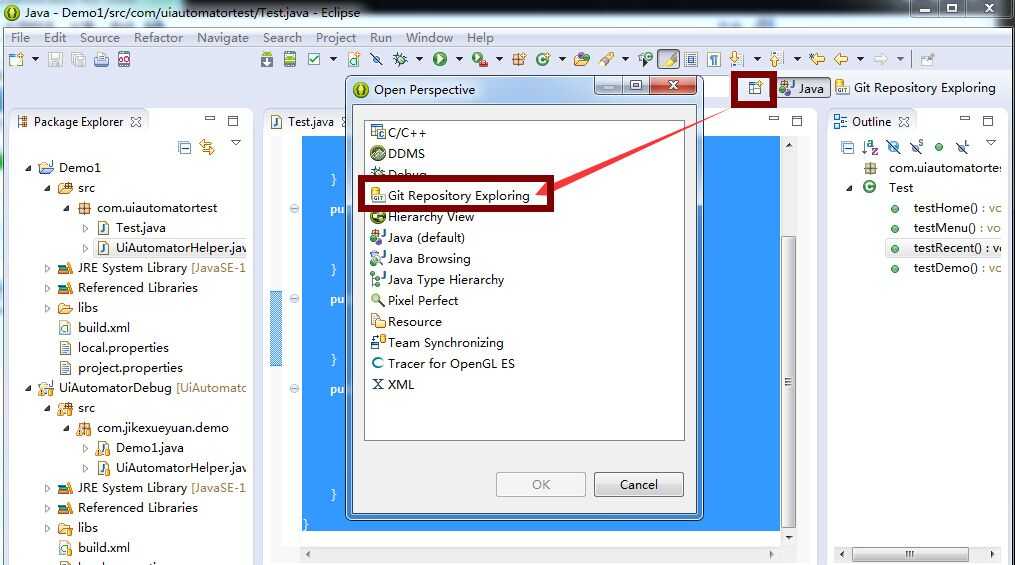Toggle Show Whitespace Characters button
Image resolution: width=1015 pixels, height=565 pixels.
coord(713,60)
